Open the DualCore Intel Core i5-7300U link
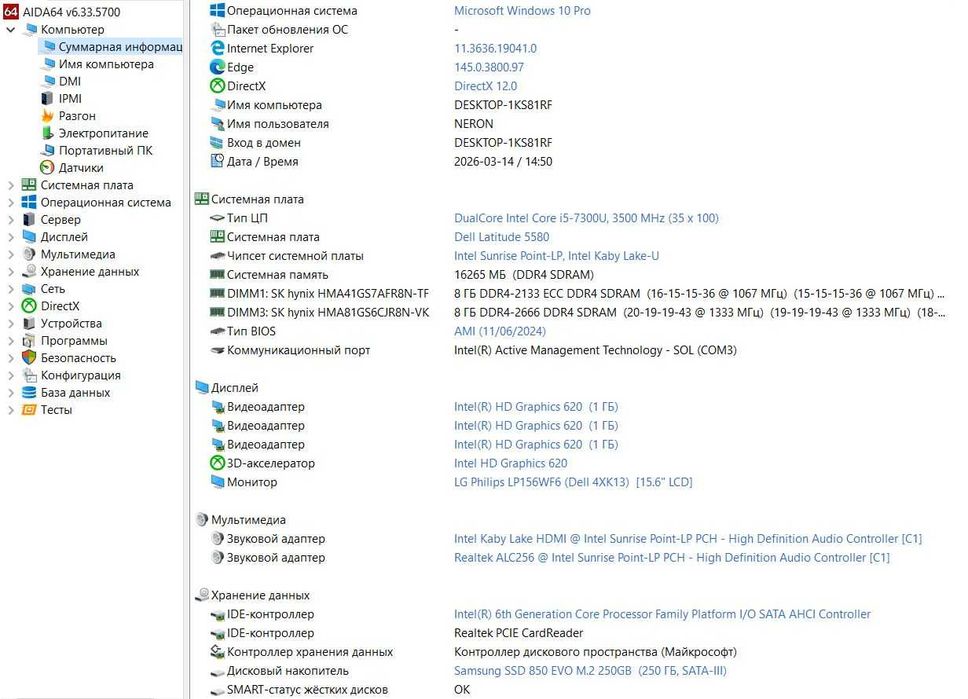 point(586,218)
